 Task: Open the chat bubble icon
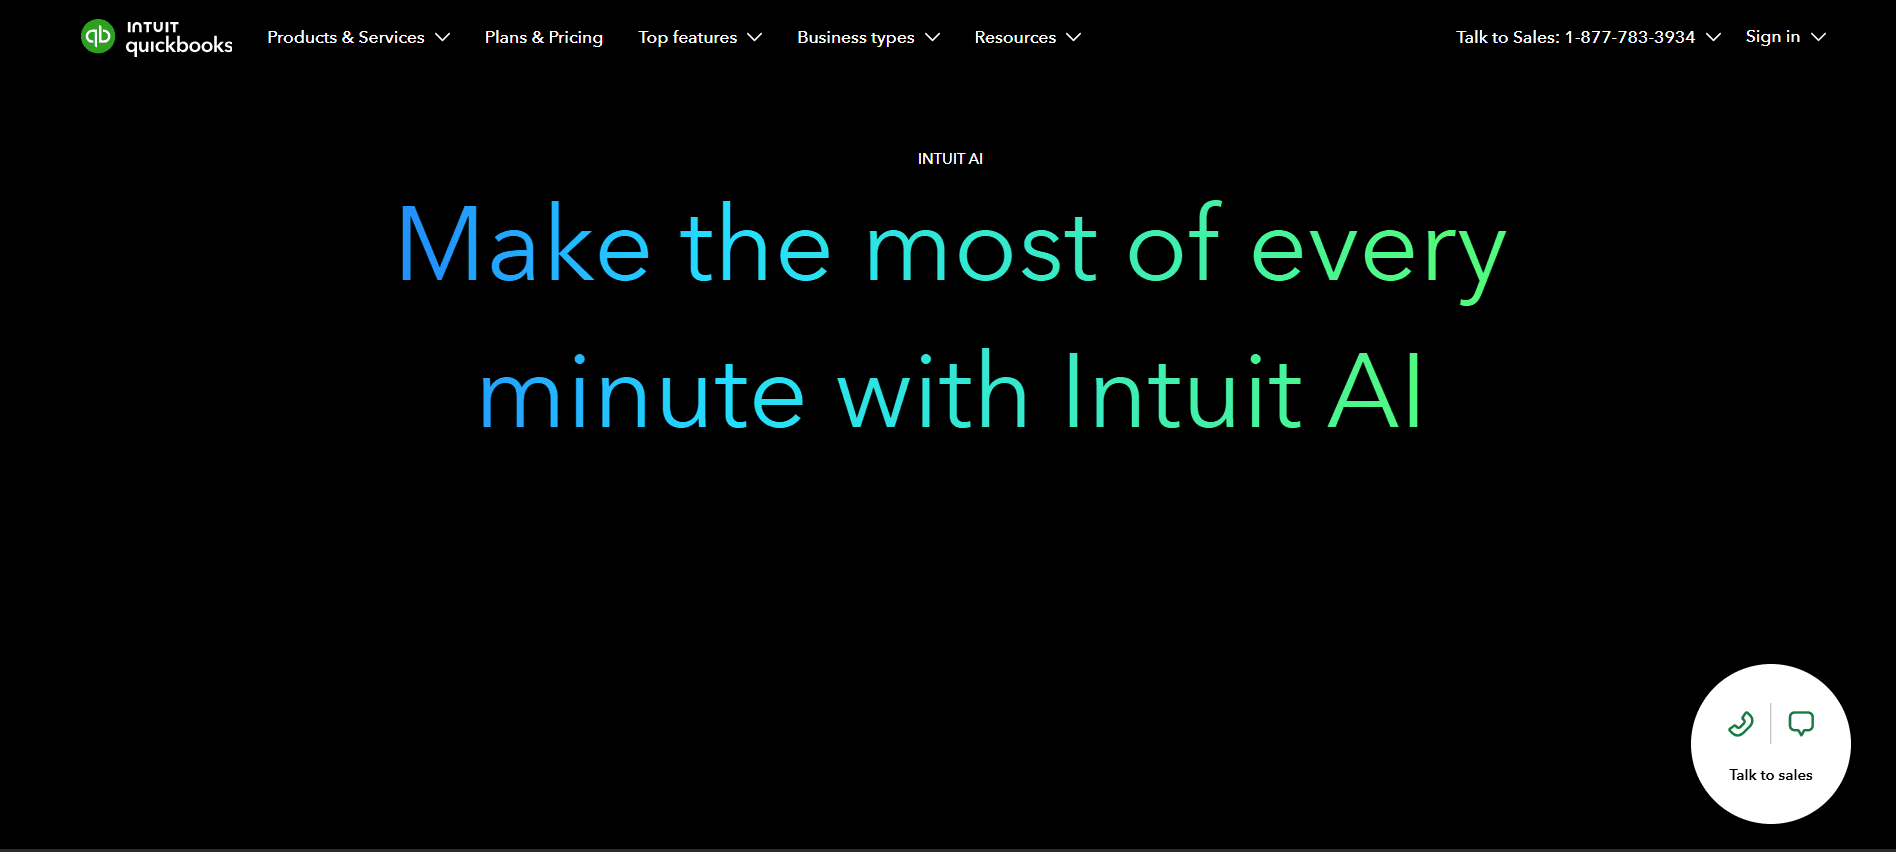point(1801,723)
